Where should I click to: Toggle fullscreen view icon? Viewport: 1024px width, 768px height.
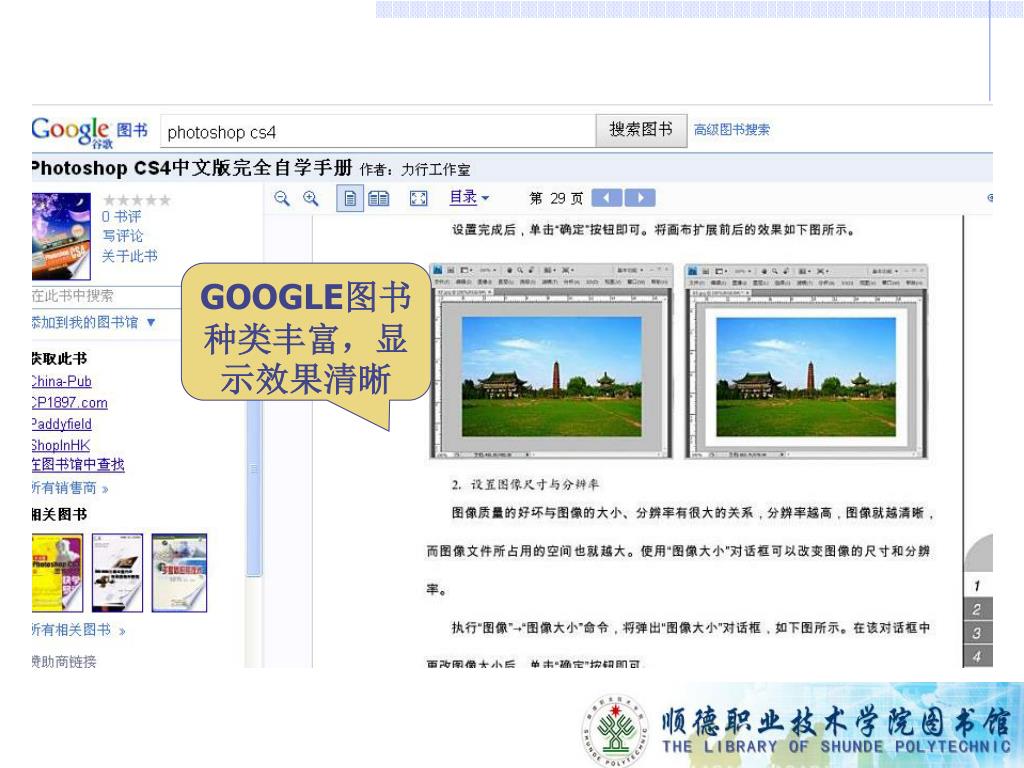tap(418, 199)
